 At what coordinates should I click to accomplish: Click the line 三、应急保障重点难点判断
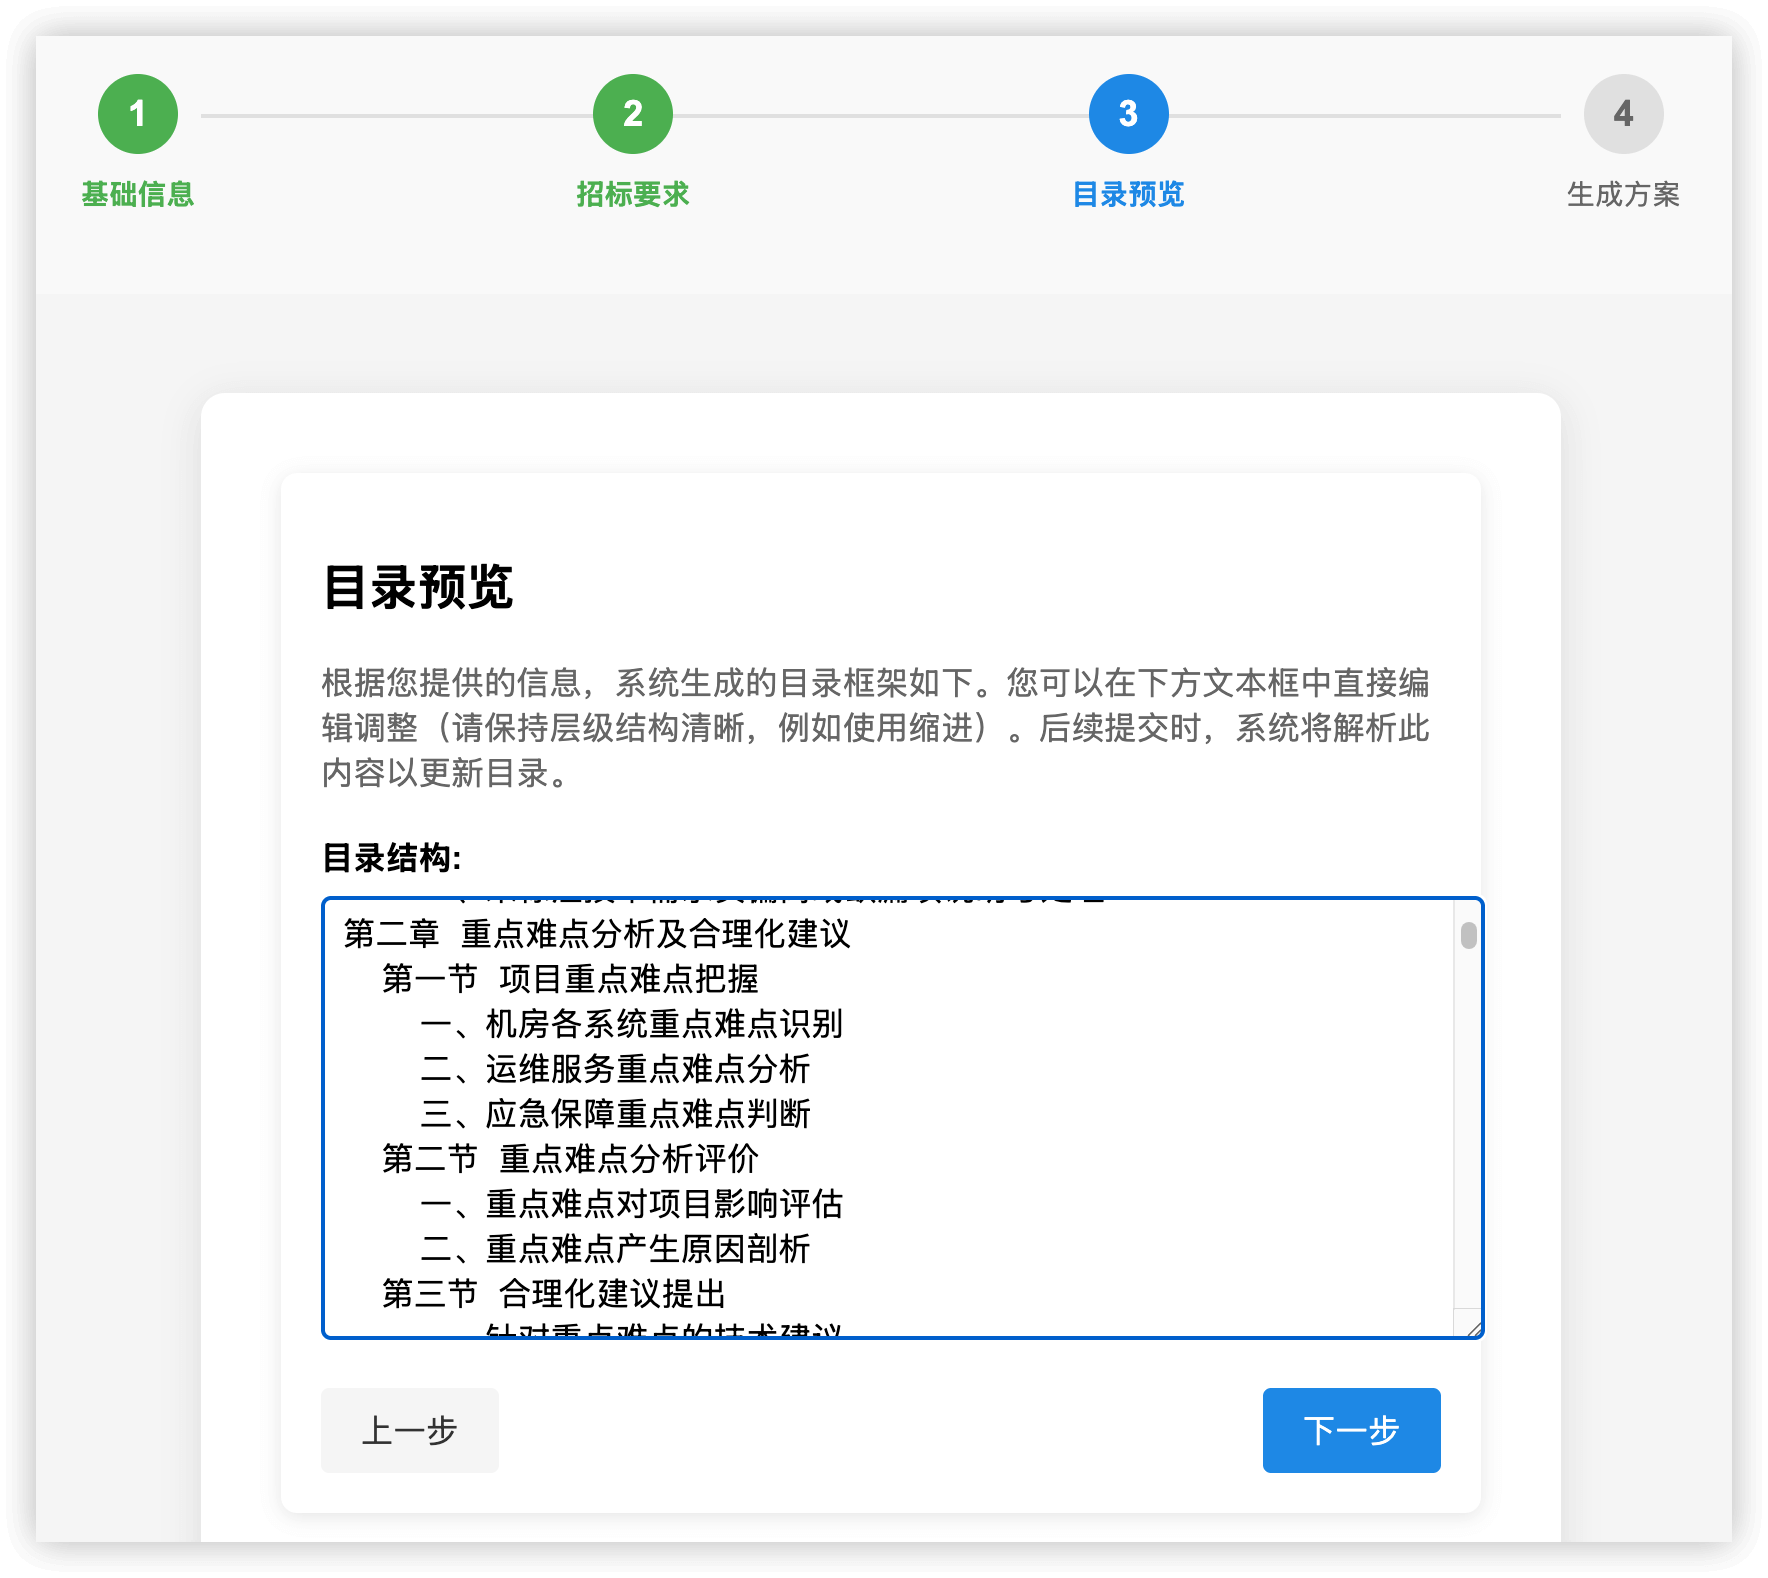click(x=615, y=1114)
